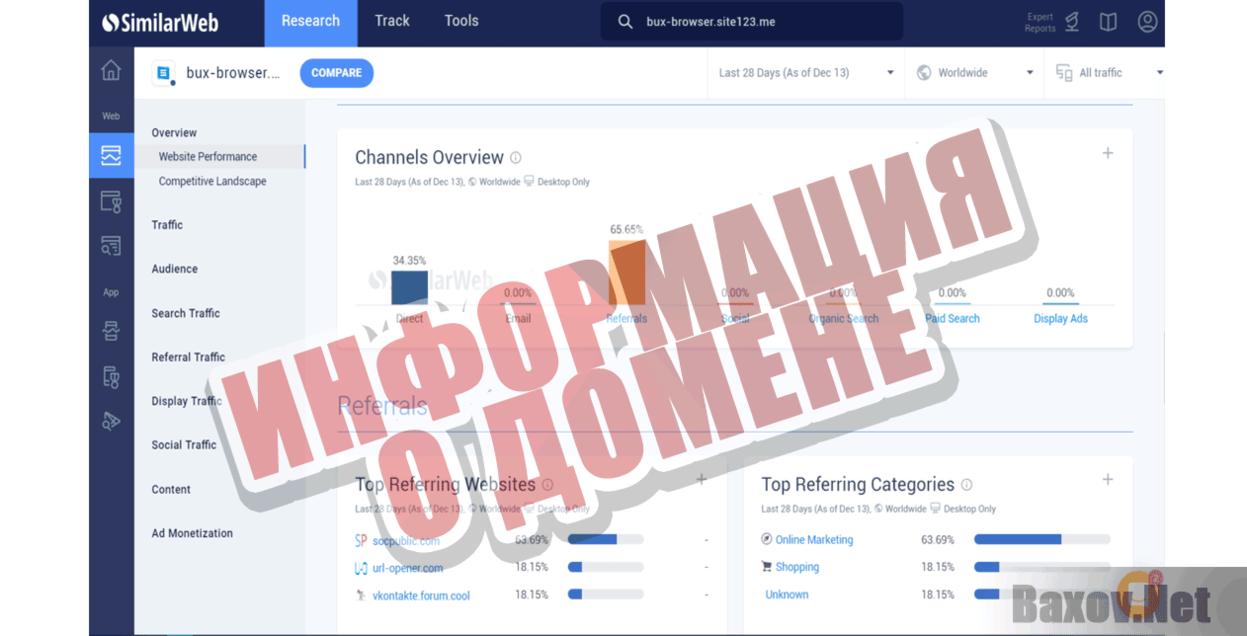Switch to the Tools tab

(461, 22)
